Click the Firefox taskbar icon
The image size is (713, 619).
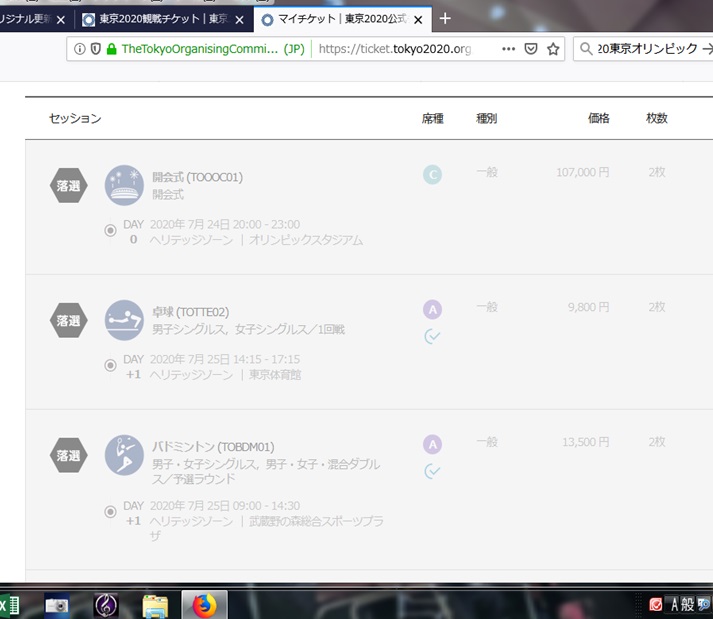(205, 605)
